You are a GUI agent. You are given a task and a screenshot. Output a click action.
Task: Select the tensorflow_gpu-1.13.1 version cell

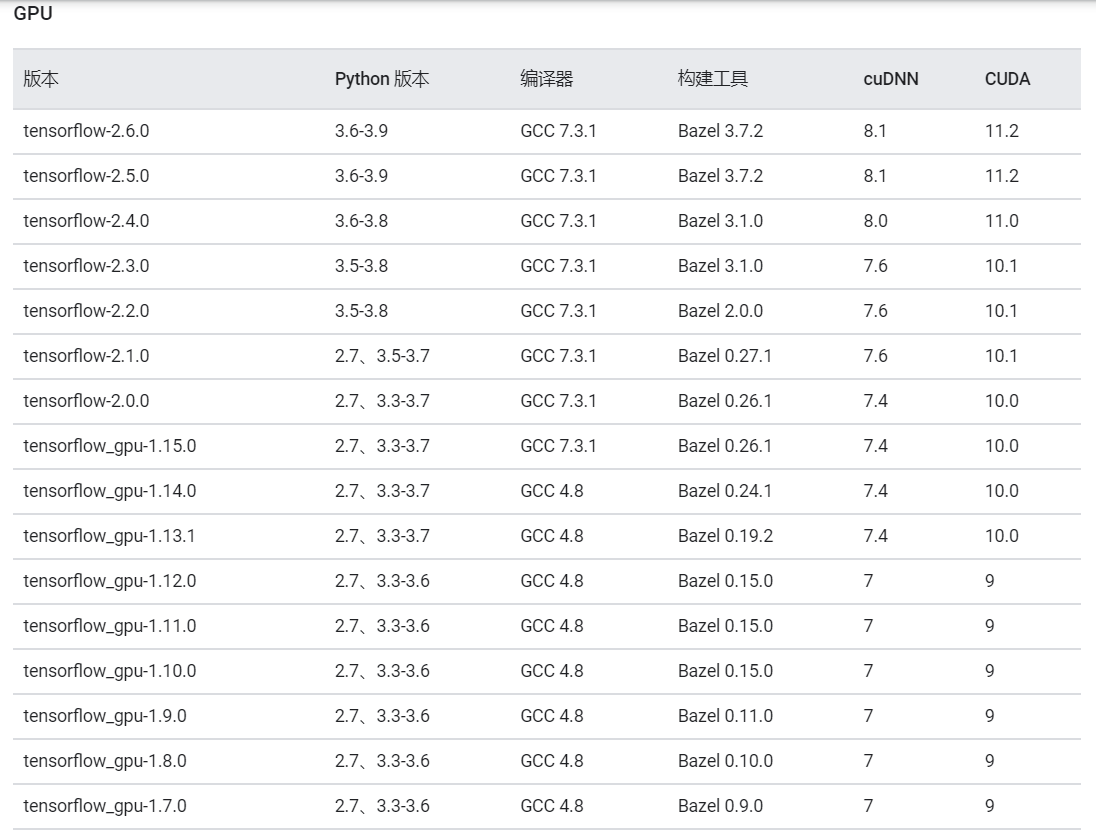click(x=109, y=536)
